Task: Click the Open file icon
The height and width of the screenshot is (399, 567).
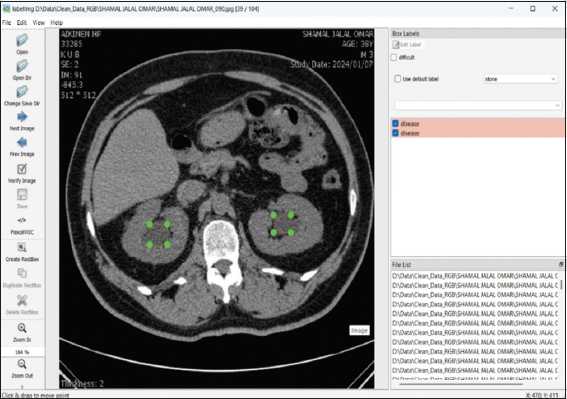Action: click(x=22, y=40)
